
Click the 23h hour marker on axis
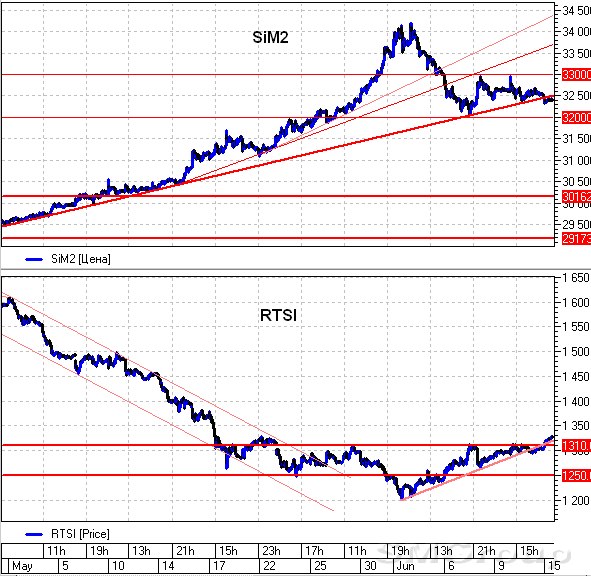(x=271, y=551)
